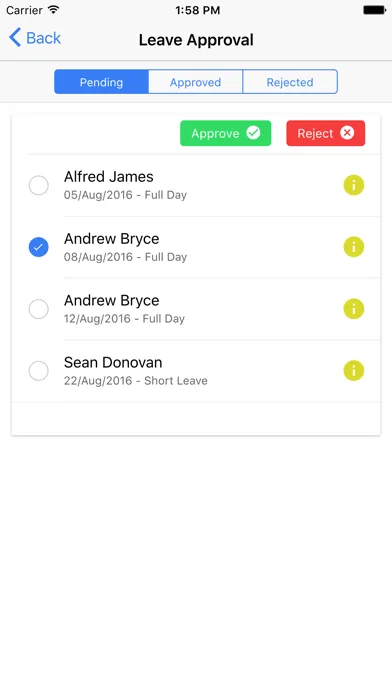The image size is (392, 696).
Task: Uncheck Andrew Bryce 08/Aug/2016 selection
Action: (39, 247)
